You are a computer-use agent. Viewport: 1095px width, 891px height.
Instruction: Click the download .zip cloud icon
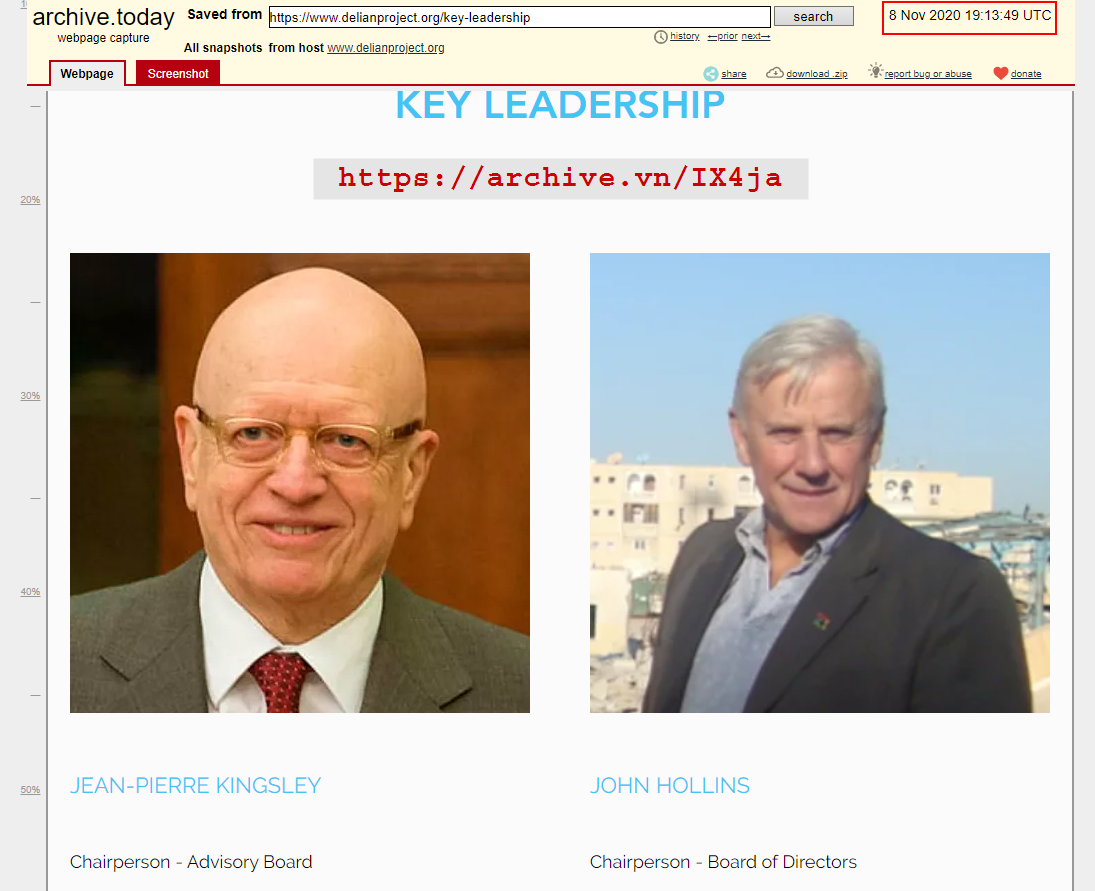tap(774, 73)
